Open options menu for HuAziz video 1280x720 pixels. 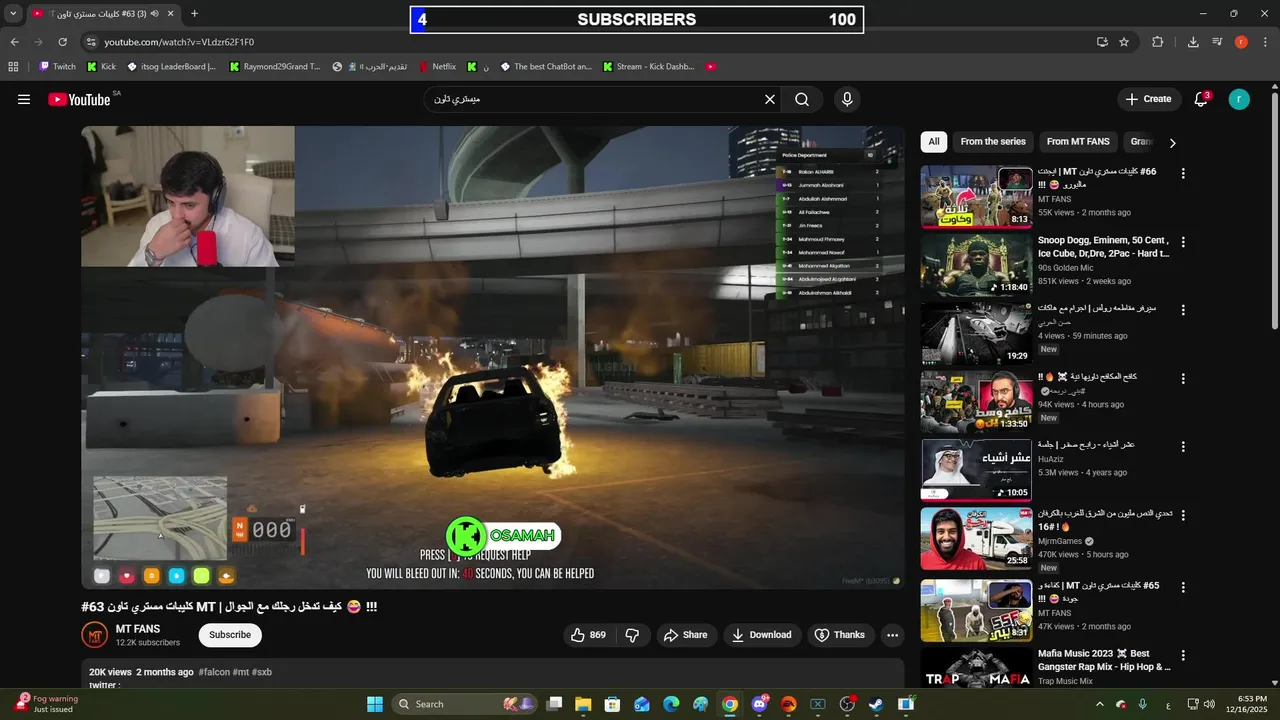click(x=1183, y=447)
